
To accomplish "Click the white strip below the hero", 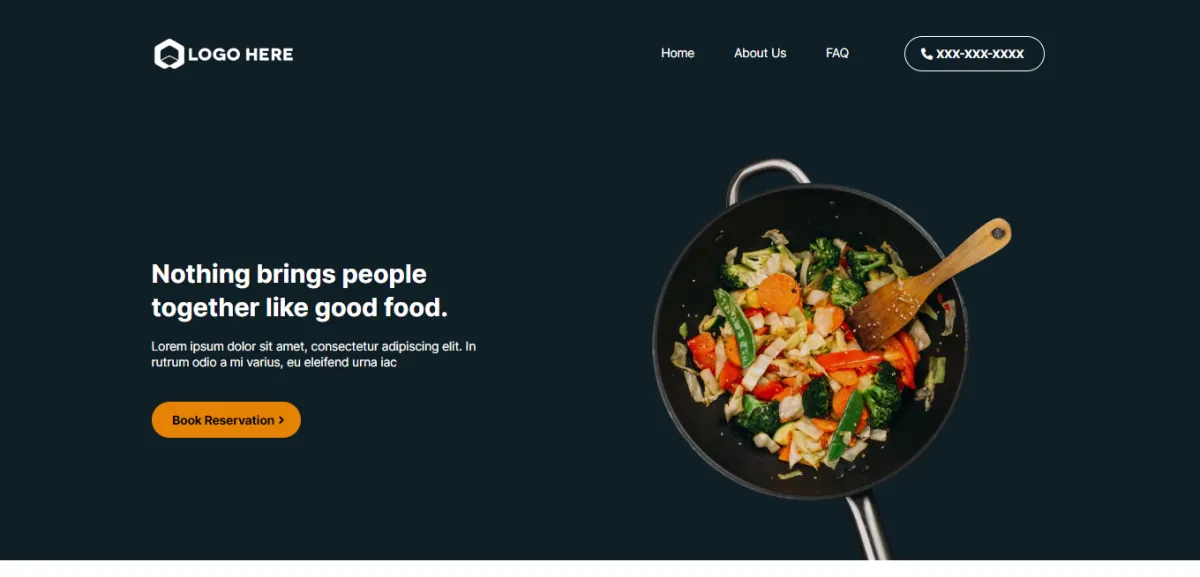I will point(600,568).
